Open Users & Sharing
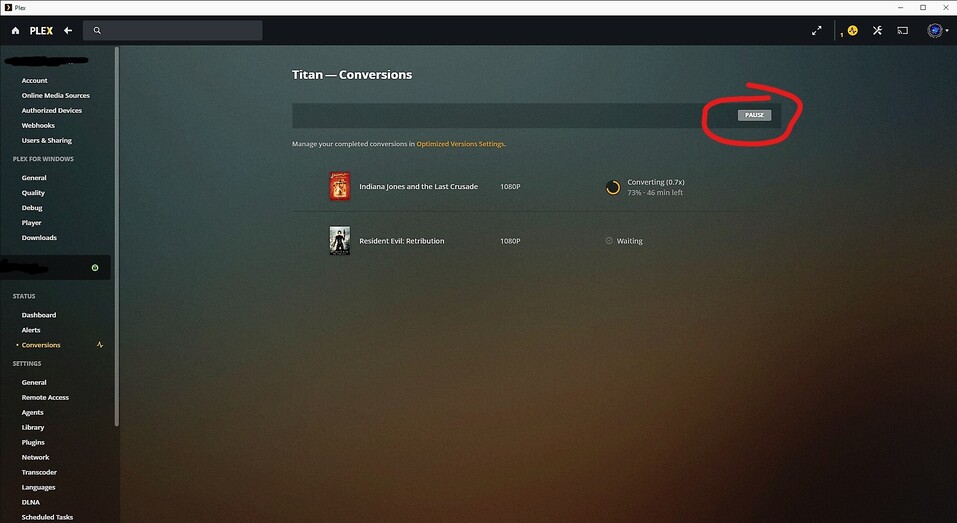 [46, 140]
